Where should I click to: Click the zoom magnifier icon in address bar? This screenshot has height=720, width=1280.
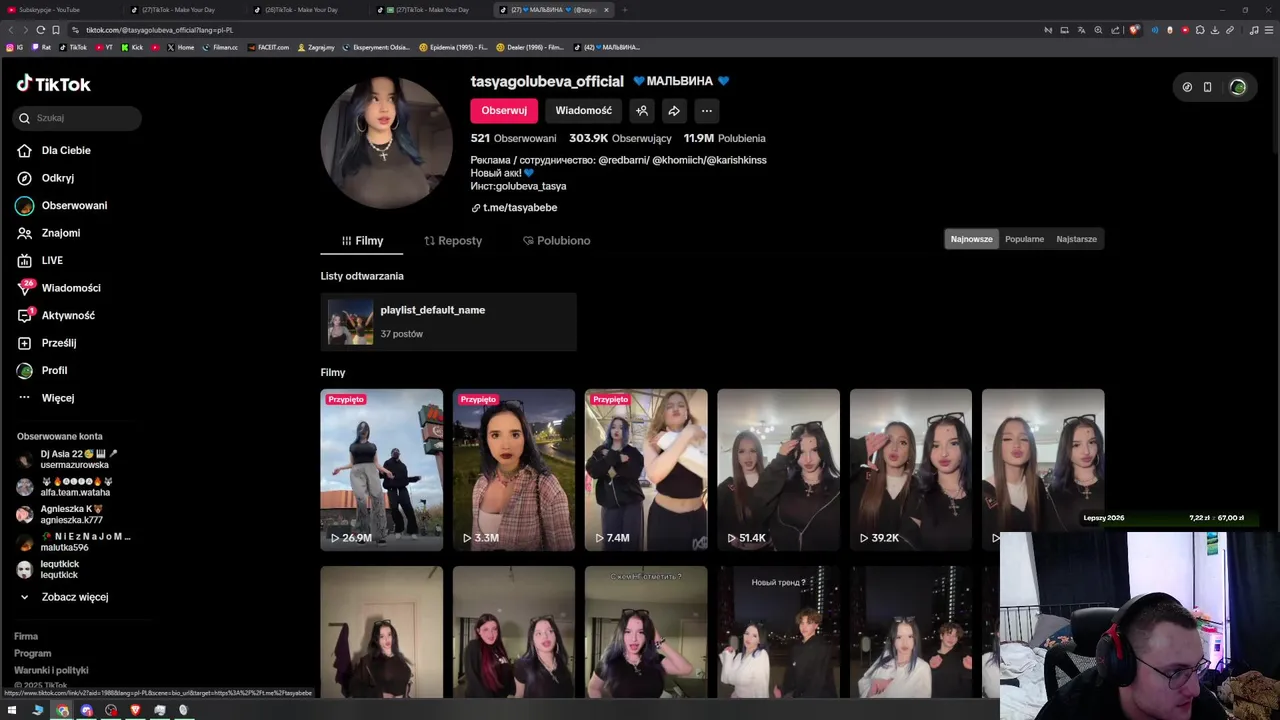pyautogui.click(x=1098, y=30)
